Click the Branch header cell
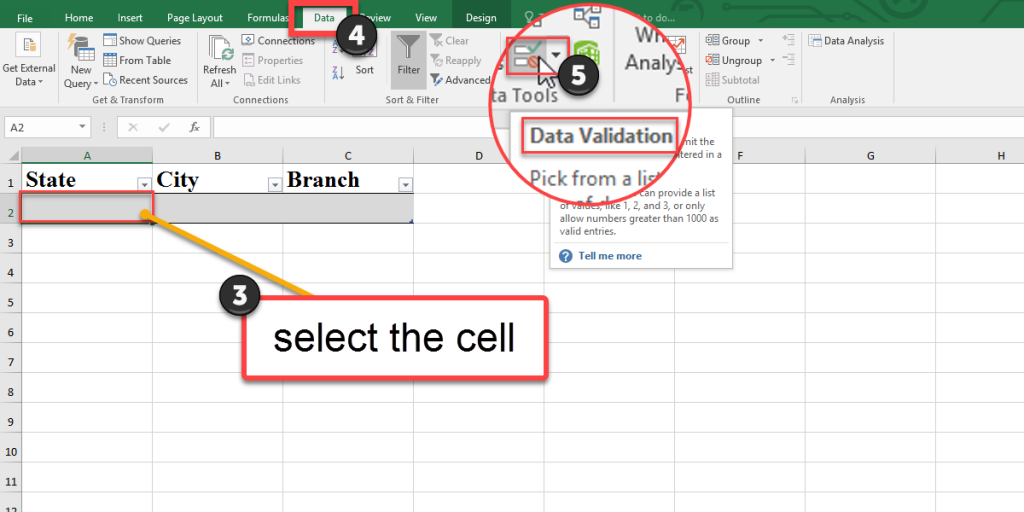 pyautogui.click(x=349, y=180)
